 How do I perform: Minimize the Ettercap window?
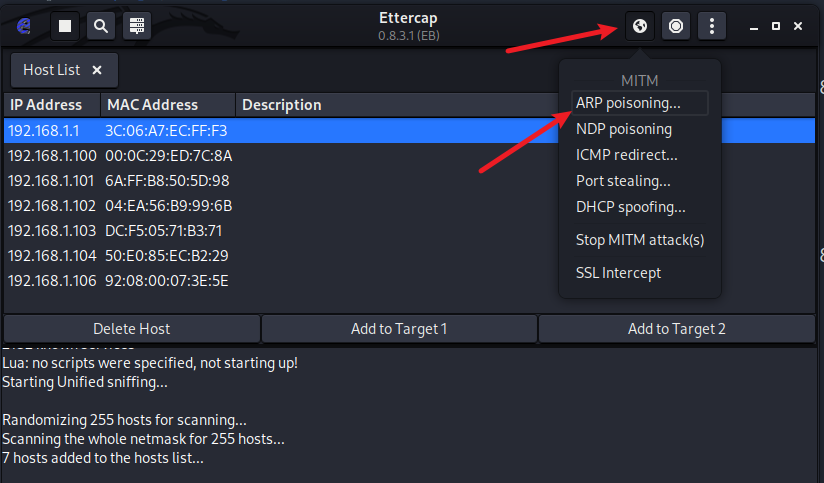coord(754,26)
